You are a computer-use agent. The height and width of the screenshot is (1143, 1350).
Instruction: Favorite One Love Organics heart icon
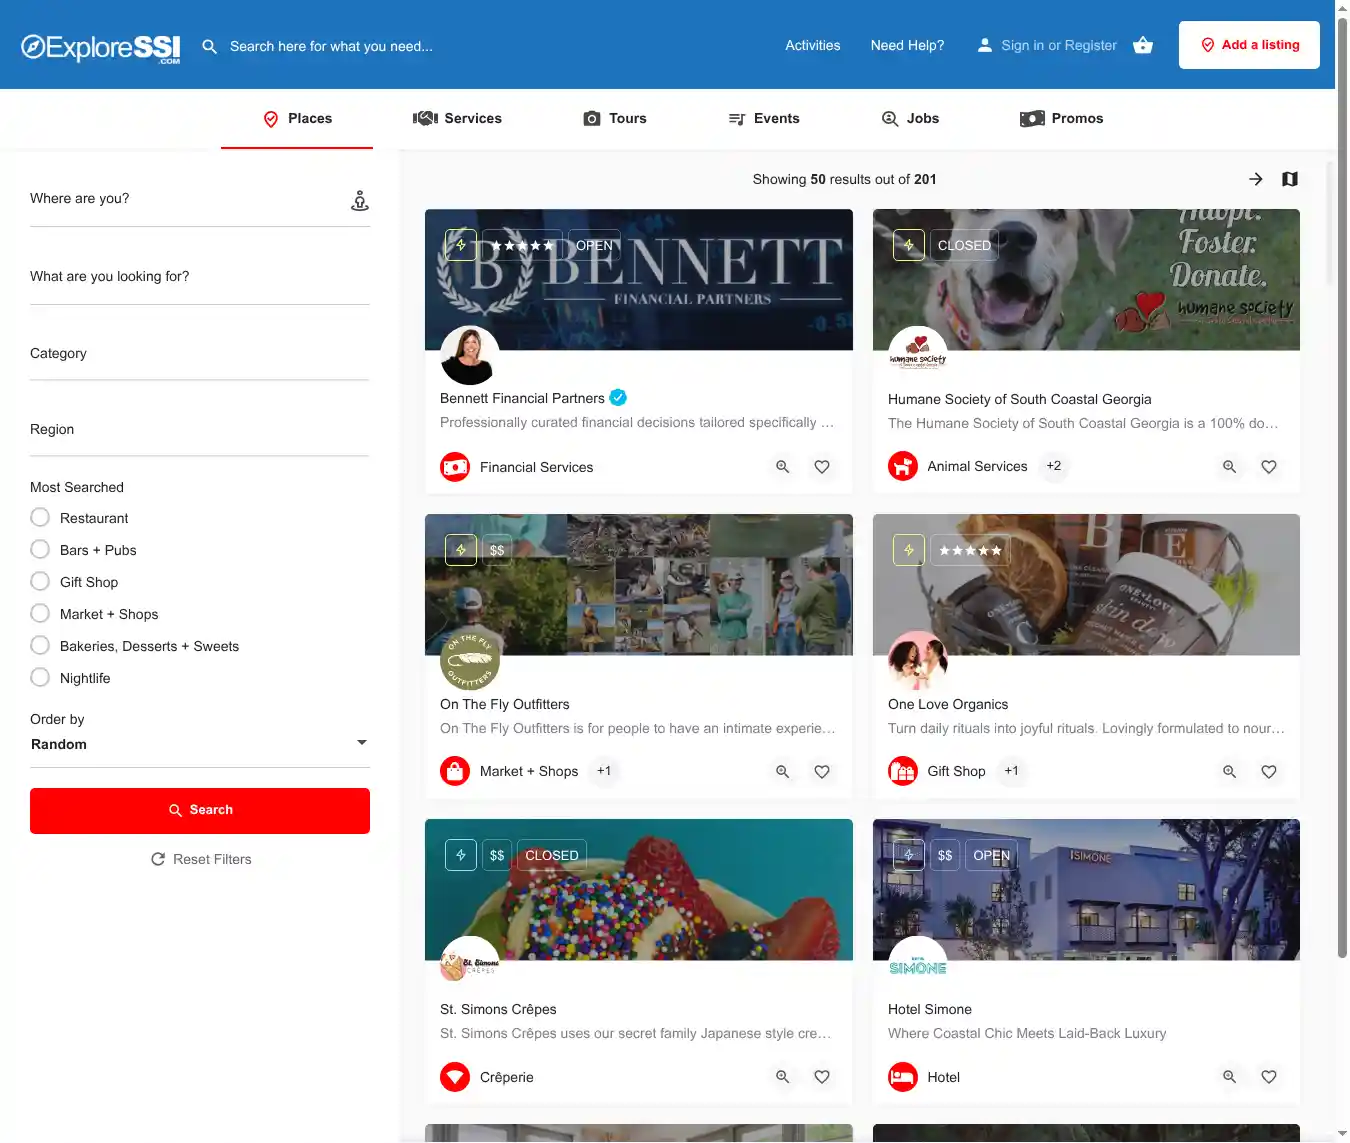[x=1268, y=772]
